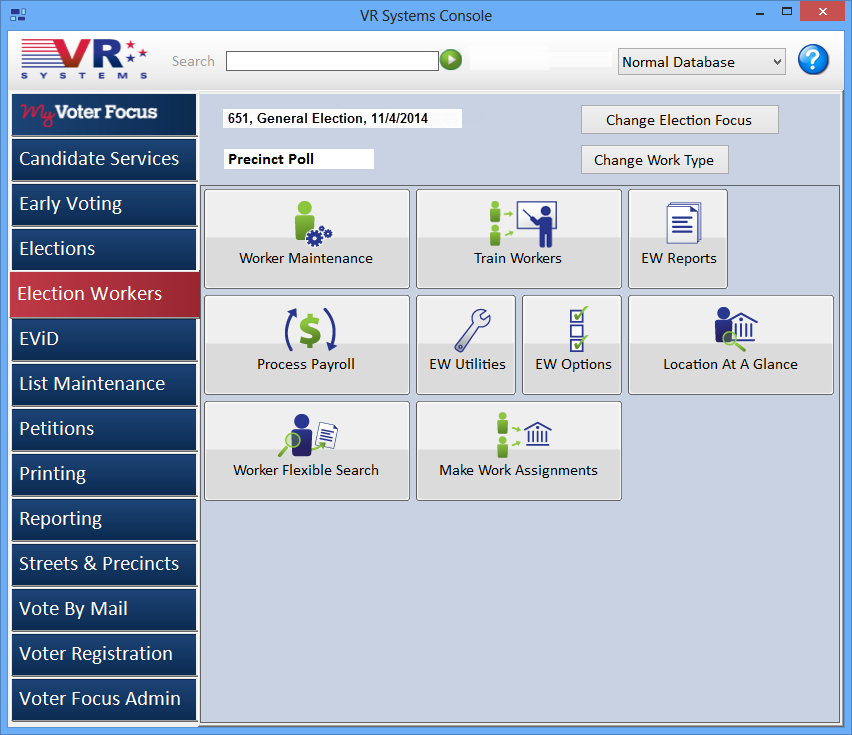This screenshot has width=852, height=735.
Task: Focus the Search text box
Action: point(332,61)
